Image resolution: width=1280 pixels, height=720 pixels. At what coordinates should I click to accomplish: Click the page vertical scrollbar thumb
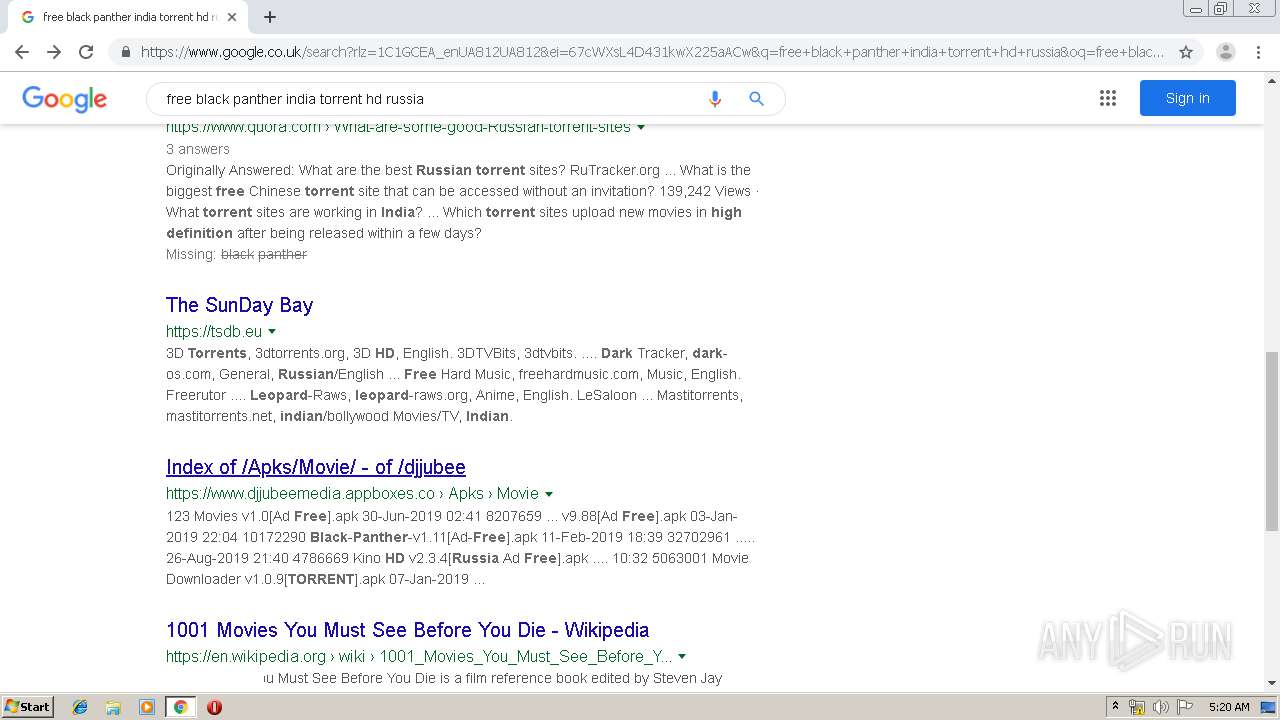[x=1272, y=440]
